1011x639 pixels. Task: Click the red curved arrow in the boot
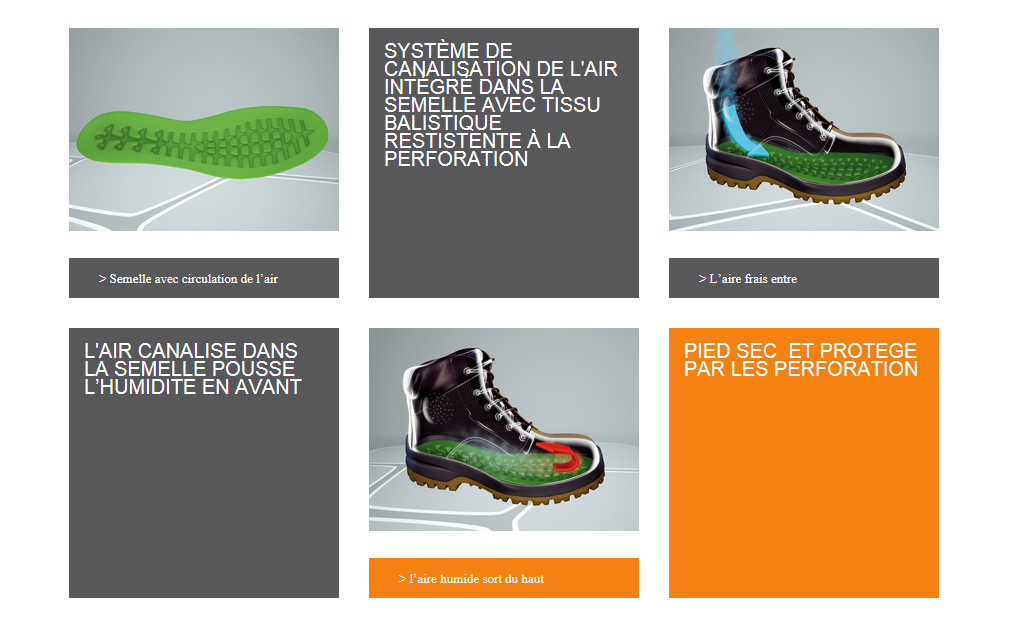click(x=560, y=456)
